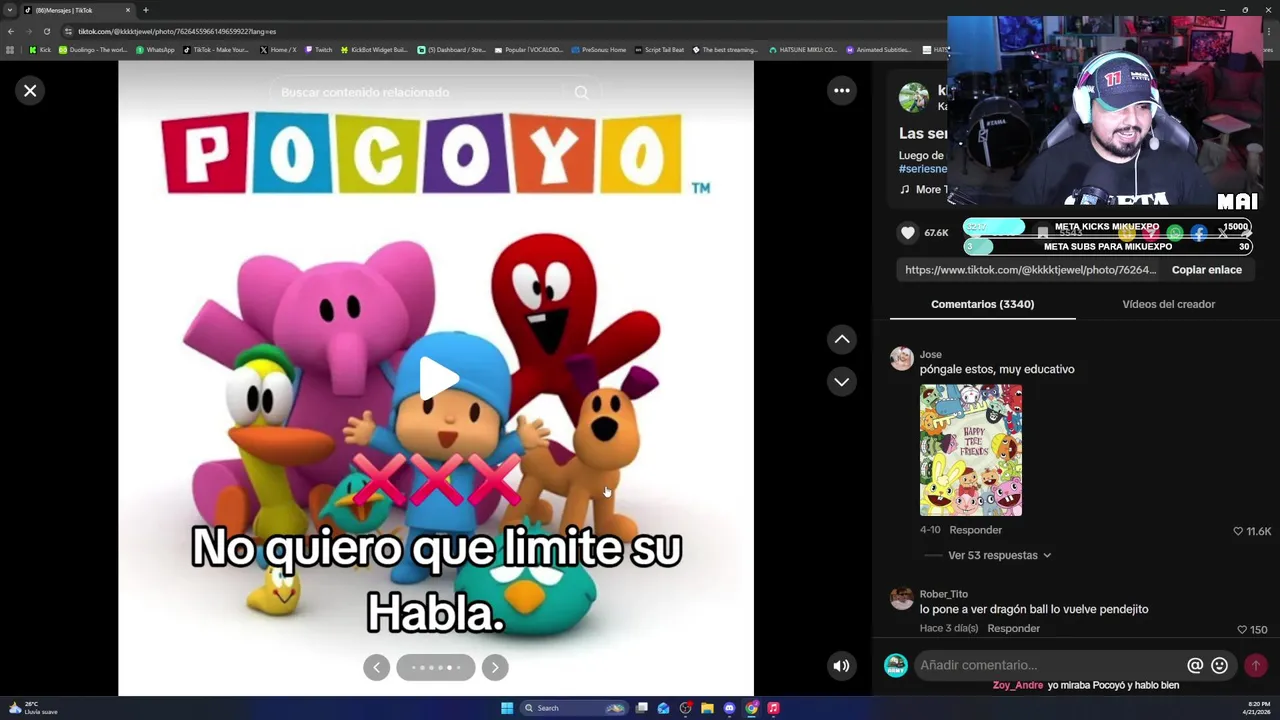Select the 'Comentarios (3340)' tab
The height and width of the screenshot is (720, 1280).
click(982, 304)
